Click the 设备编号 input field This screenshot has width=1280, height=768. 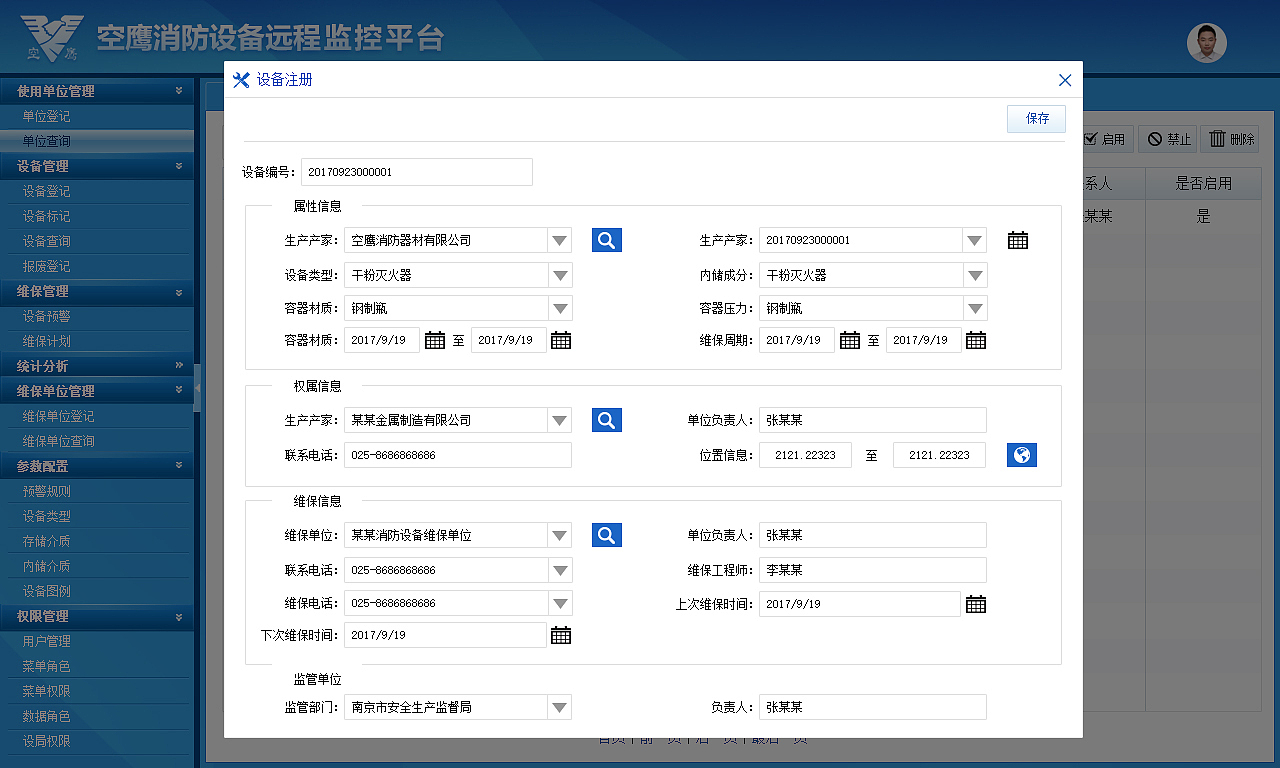416,171
